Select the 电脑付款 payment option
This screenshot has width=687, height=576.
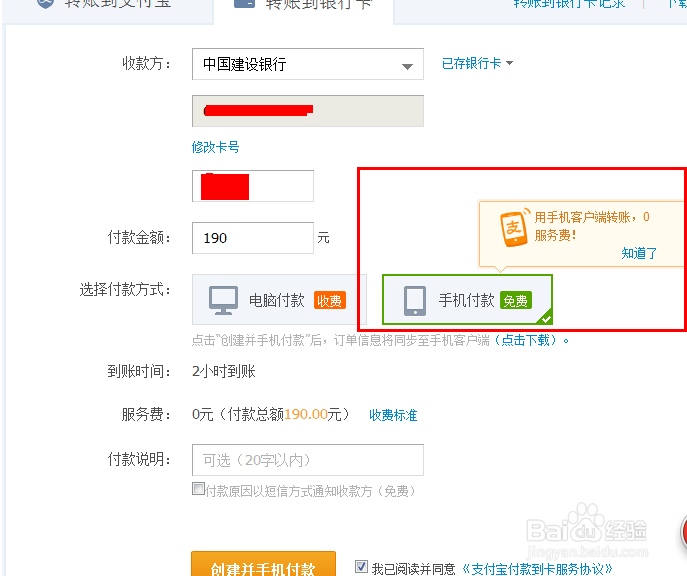pyautogui.click(x=279, y=300)
